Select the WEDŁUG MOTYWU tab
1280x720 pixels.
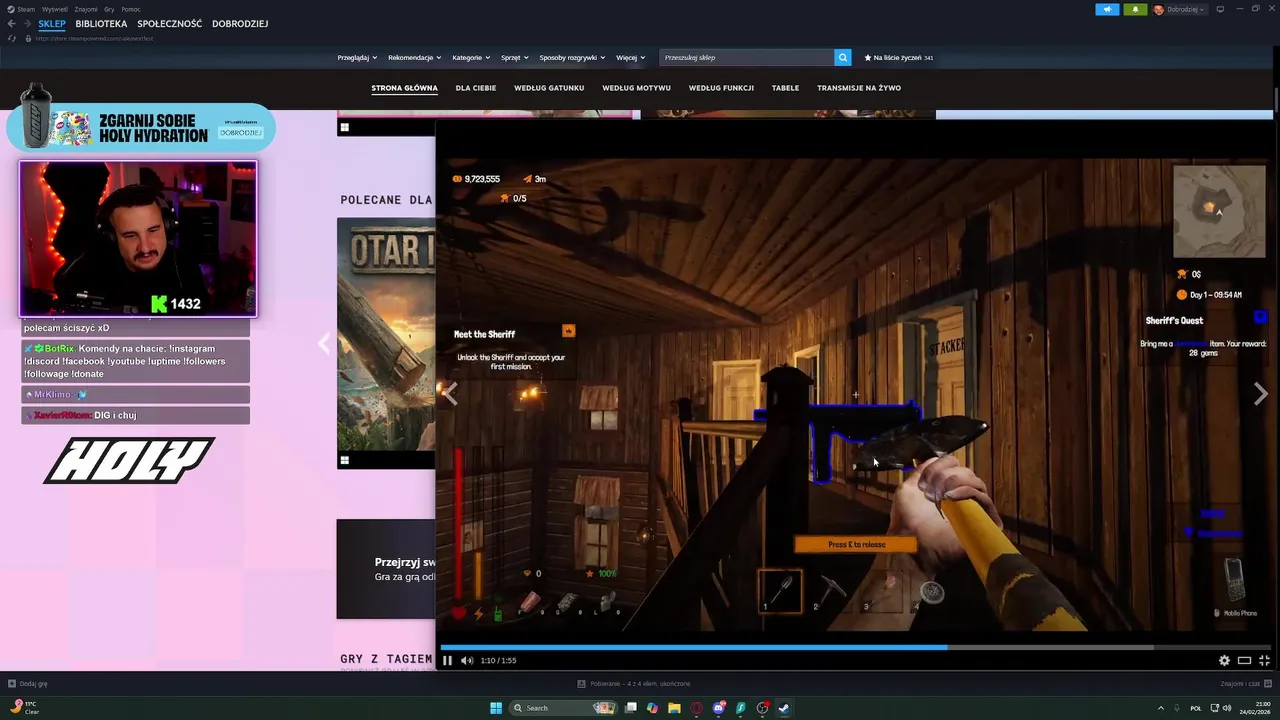(636, 88)
